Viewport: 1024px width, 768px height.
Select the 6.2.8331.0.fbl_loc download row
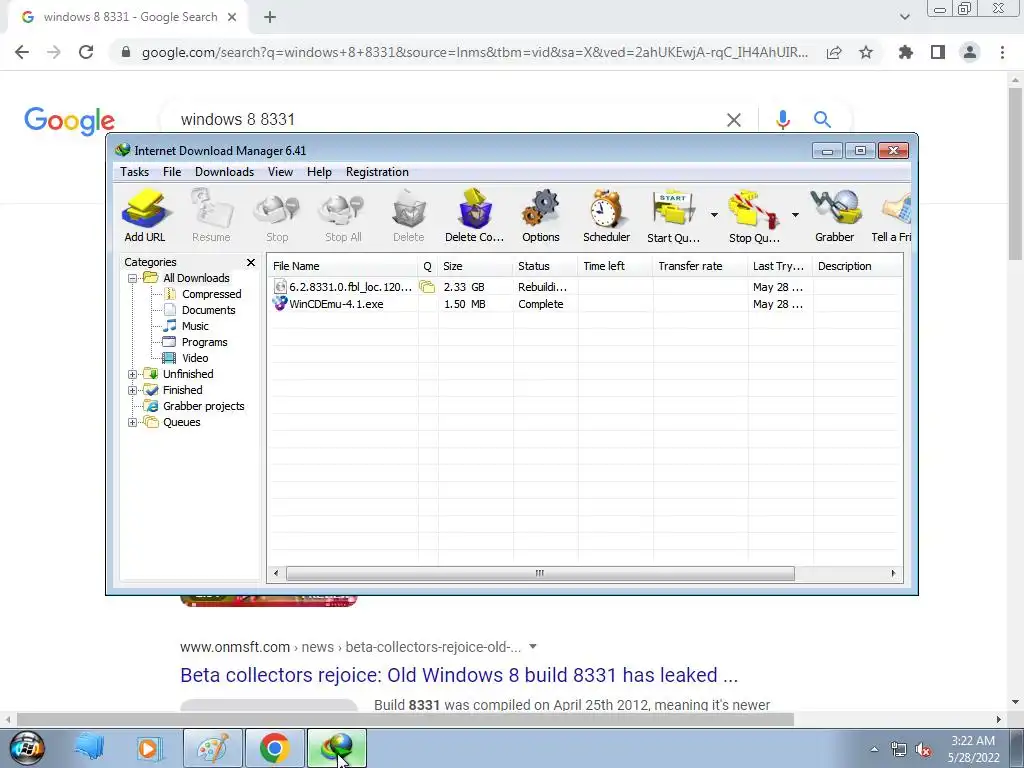pyautogui.click(x=585, y=287)
